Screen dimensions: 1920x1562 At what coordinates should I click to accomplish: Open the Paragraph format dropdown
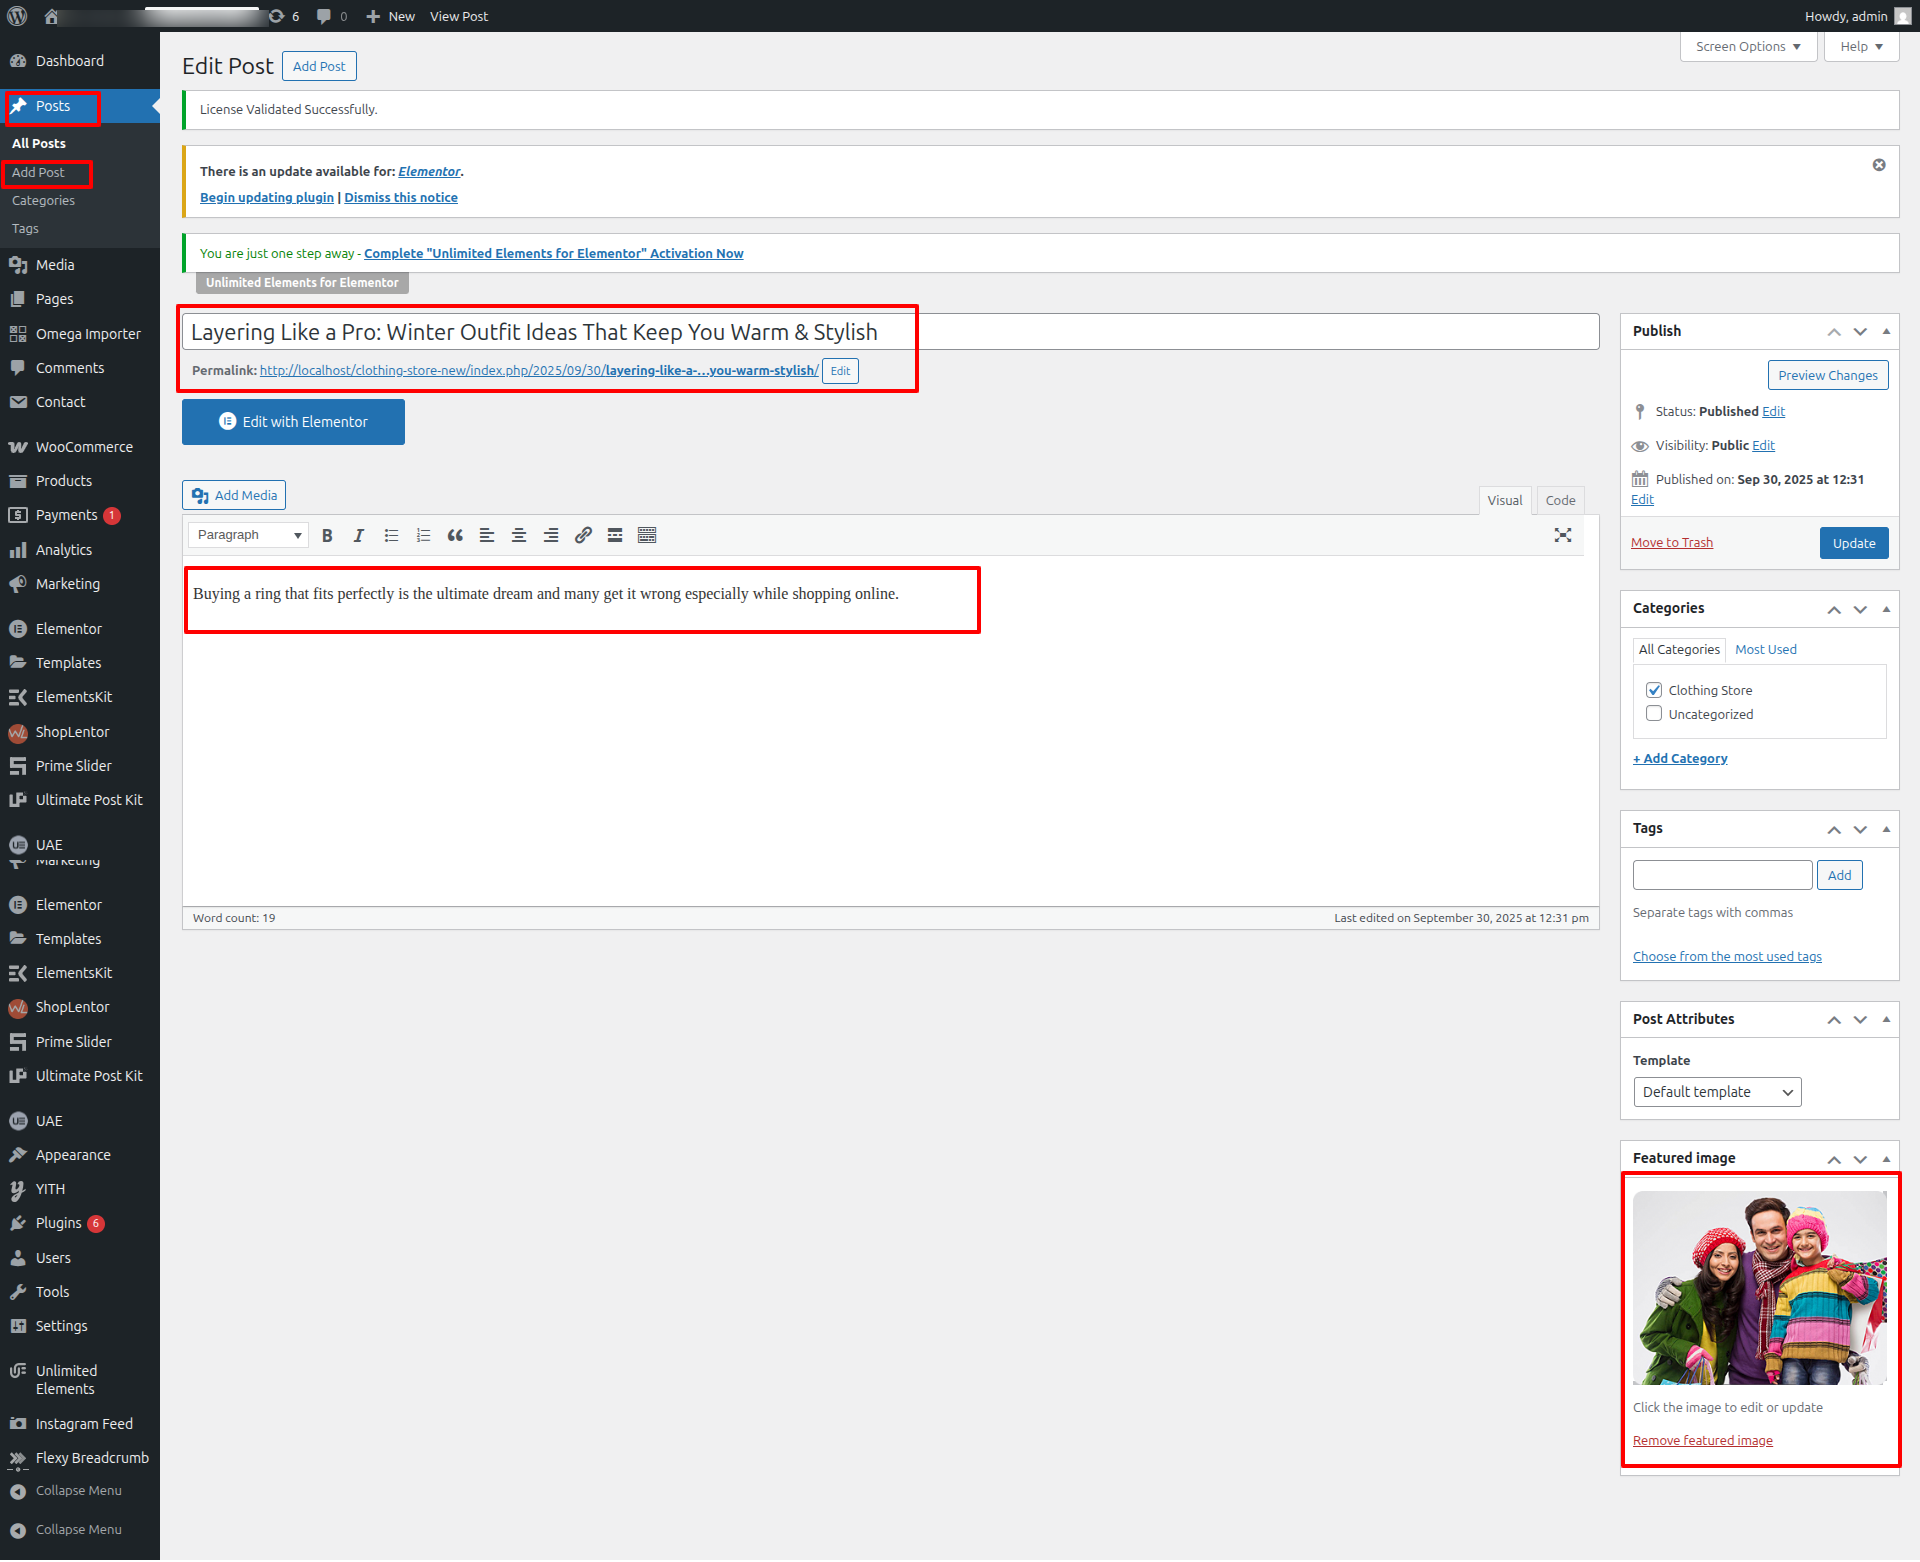point(248,536)
